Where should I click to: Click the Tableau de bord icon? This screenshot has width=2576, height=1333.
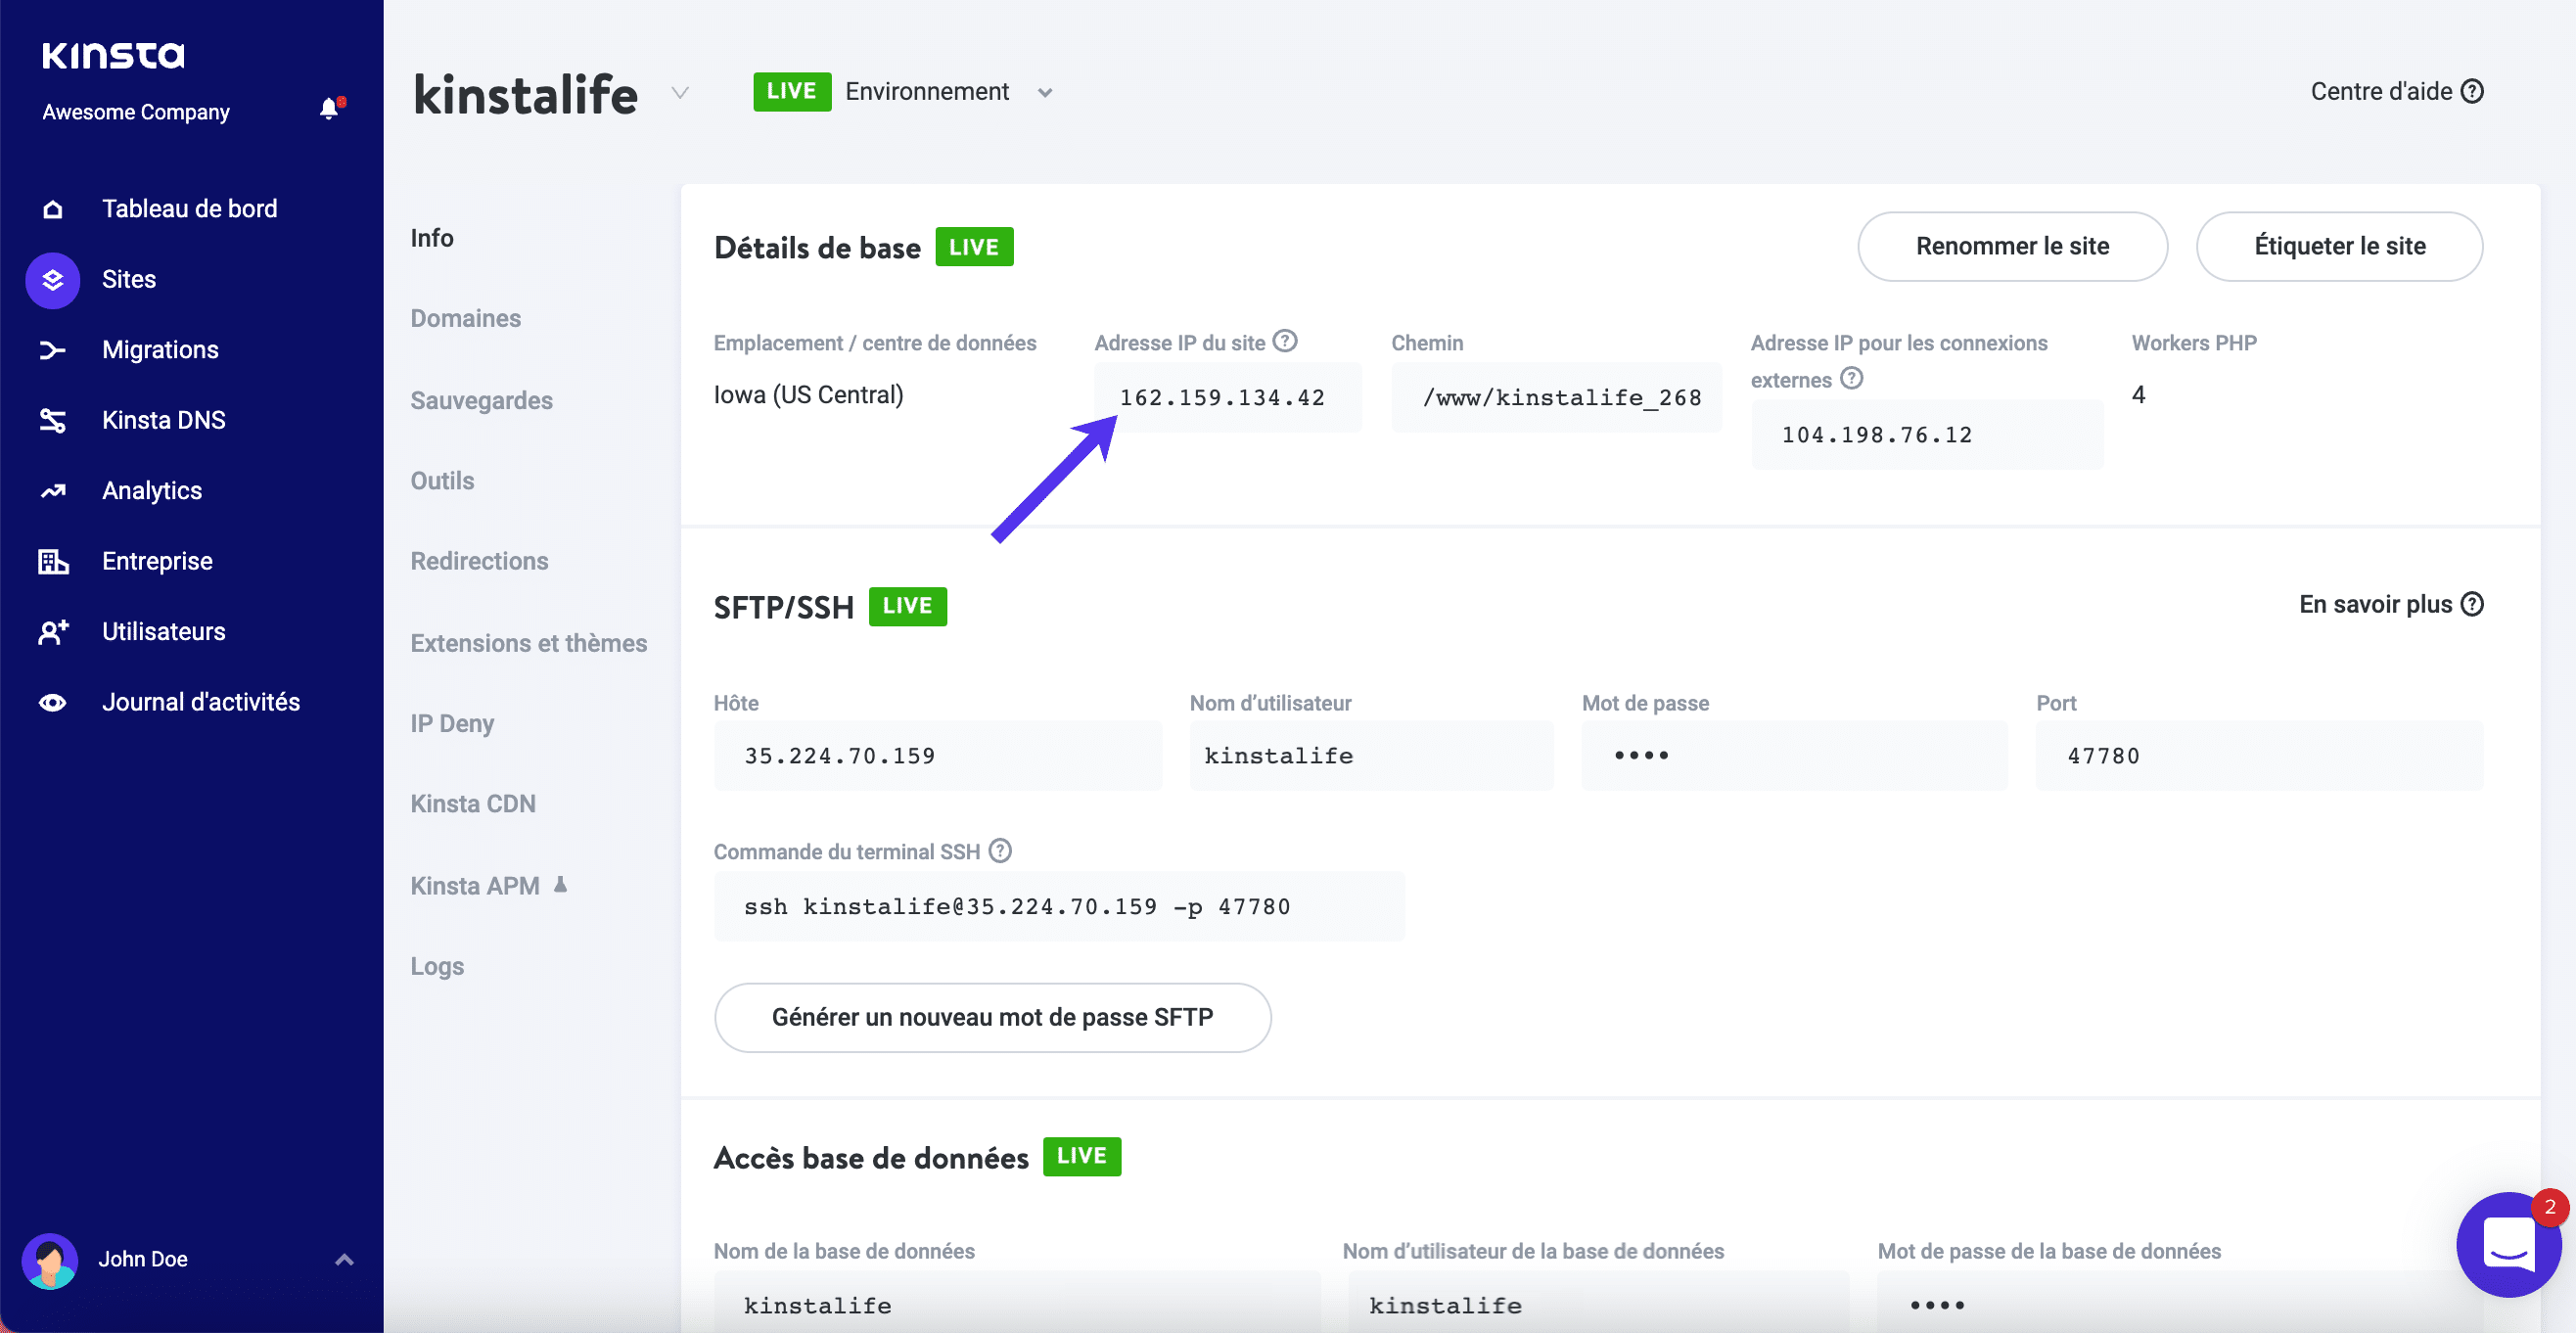(x=51, y=207)
